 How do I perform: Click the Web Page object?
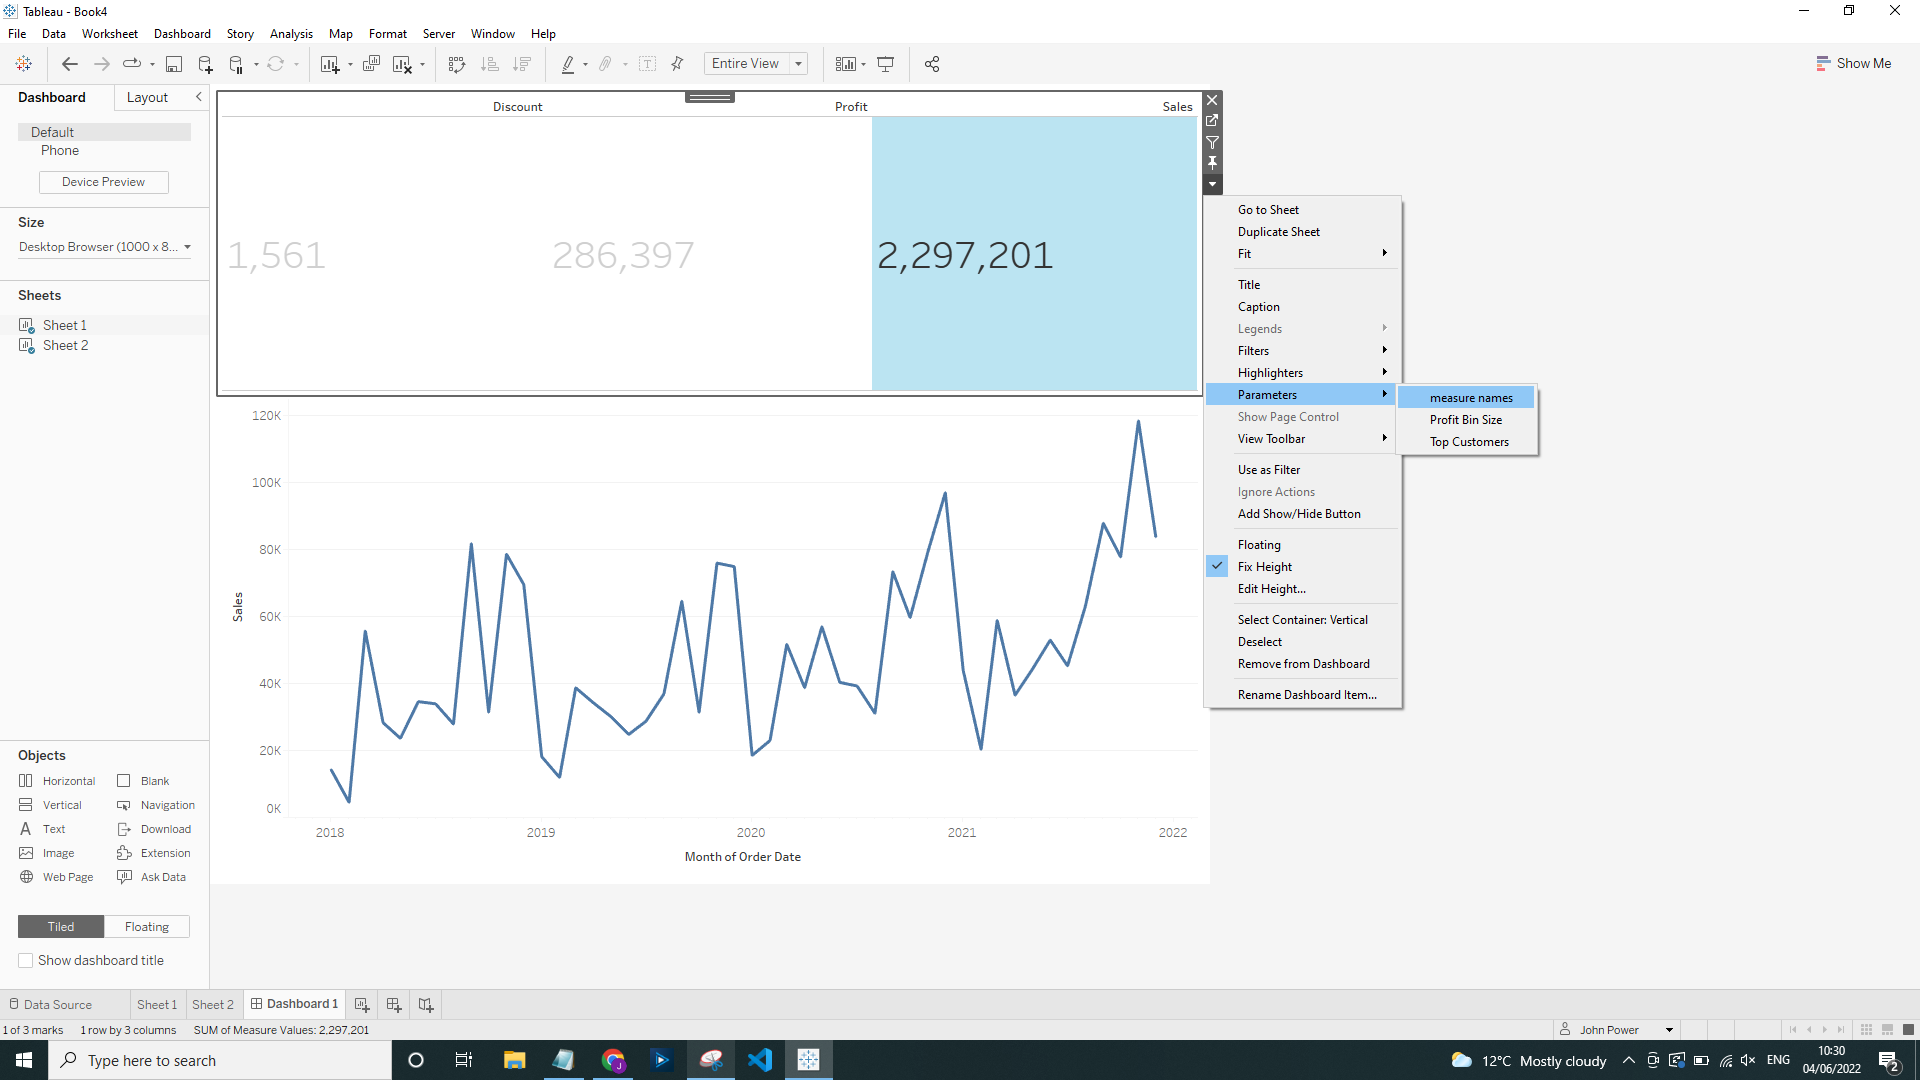coord(57,877)
